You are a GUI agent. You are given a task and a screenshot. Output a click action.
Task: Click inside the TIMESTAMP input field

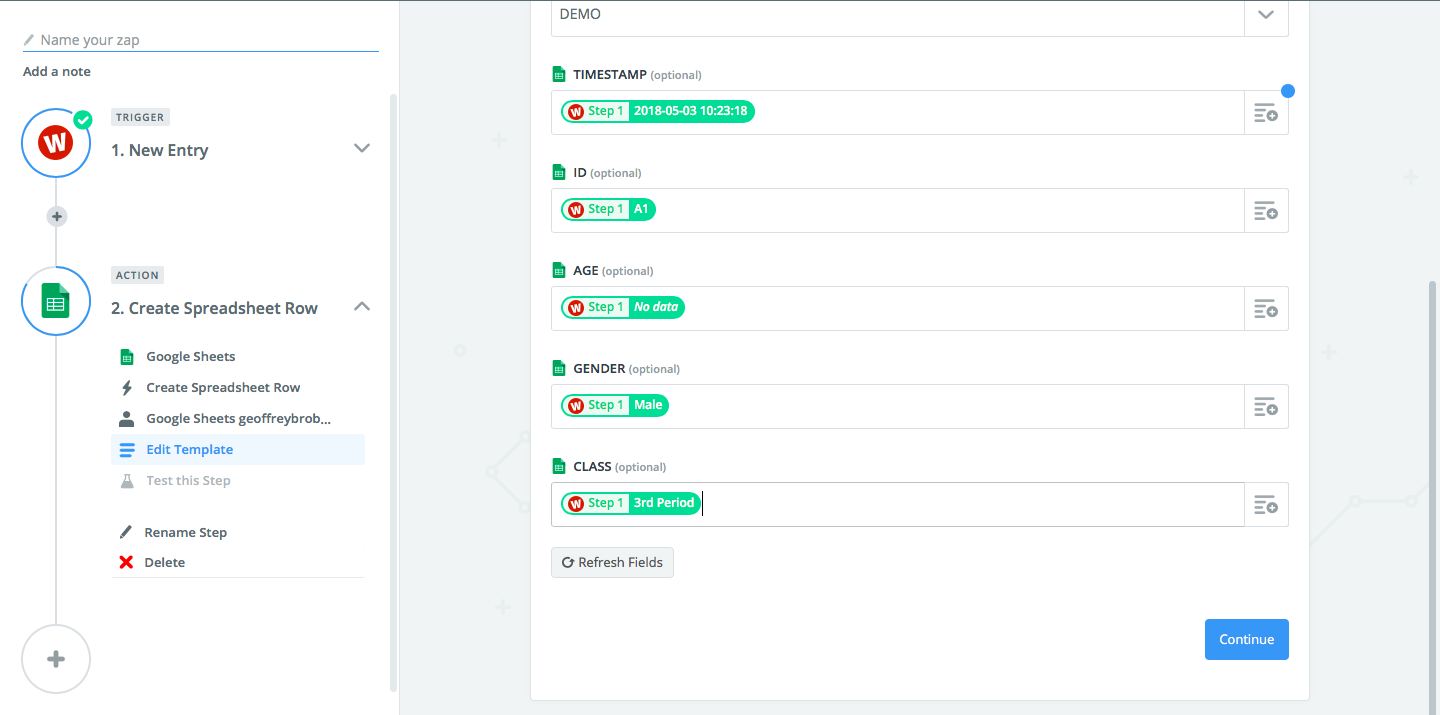tap(898, 112)
